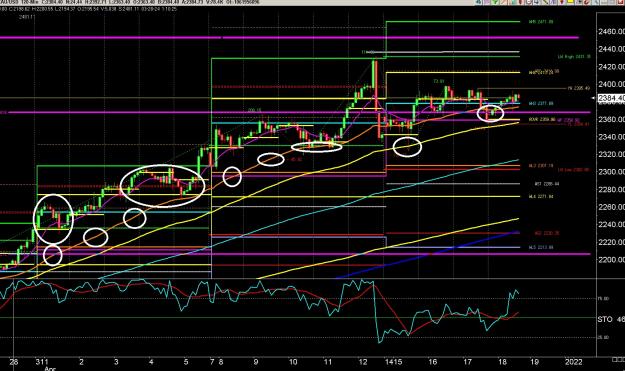Click the 2400.00 price axis label
Image resolution: width=625 pixels, height=371 pixels.
point(611,84)
